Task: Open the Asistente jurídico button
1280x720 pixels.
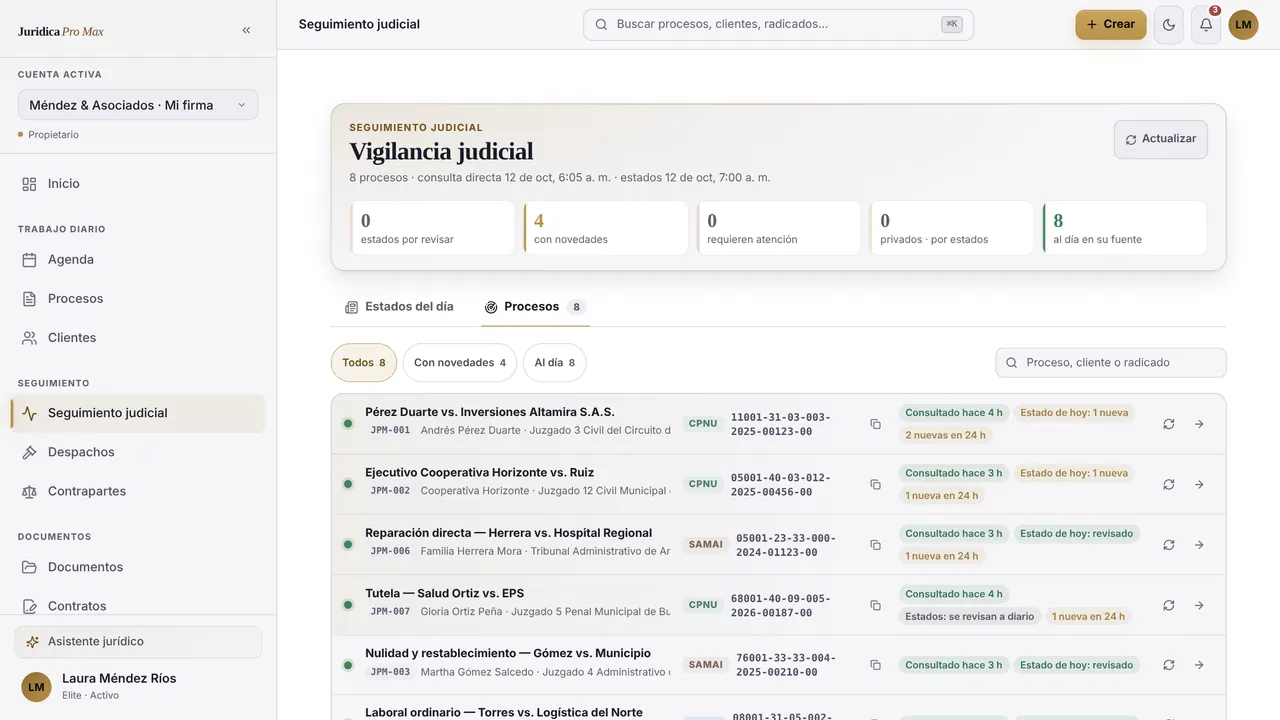Action: 138,642
